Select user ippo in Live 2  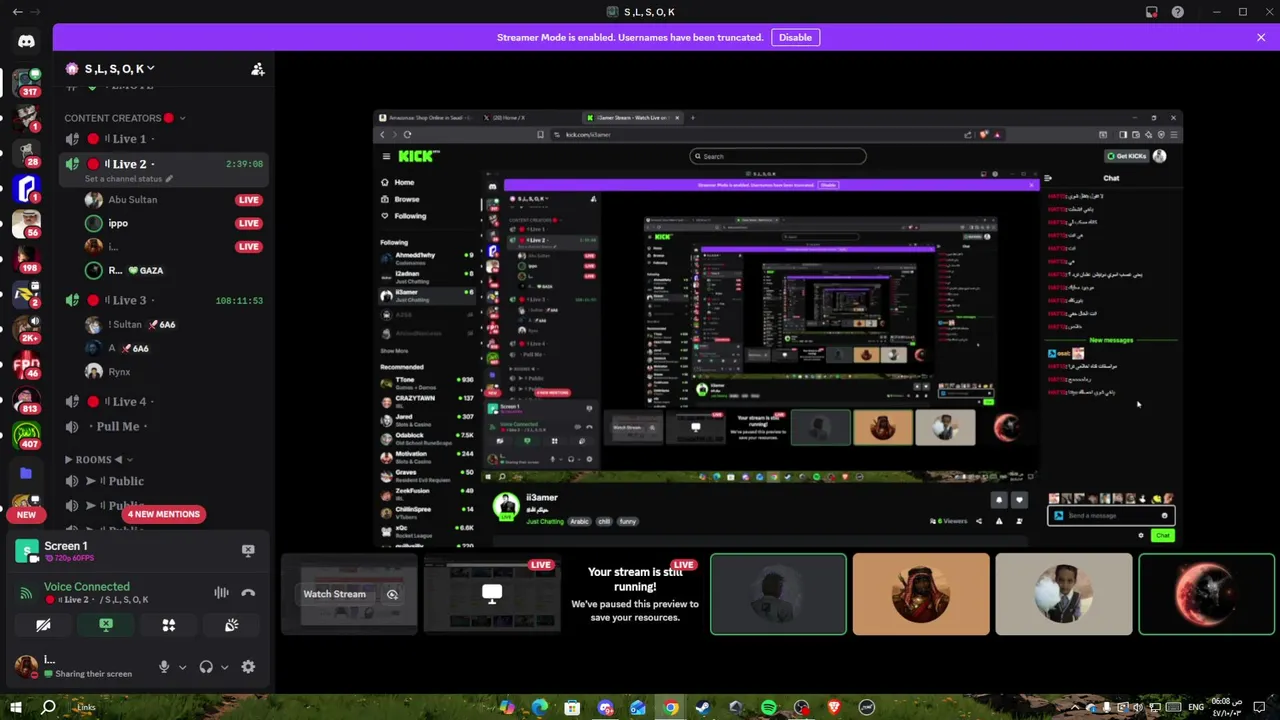[175, 223]
